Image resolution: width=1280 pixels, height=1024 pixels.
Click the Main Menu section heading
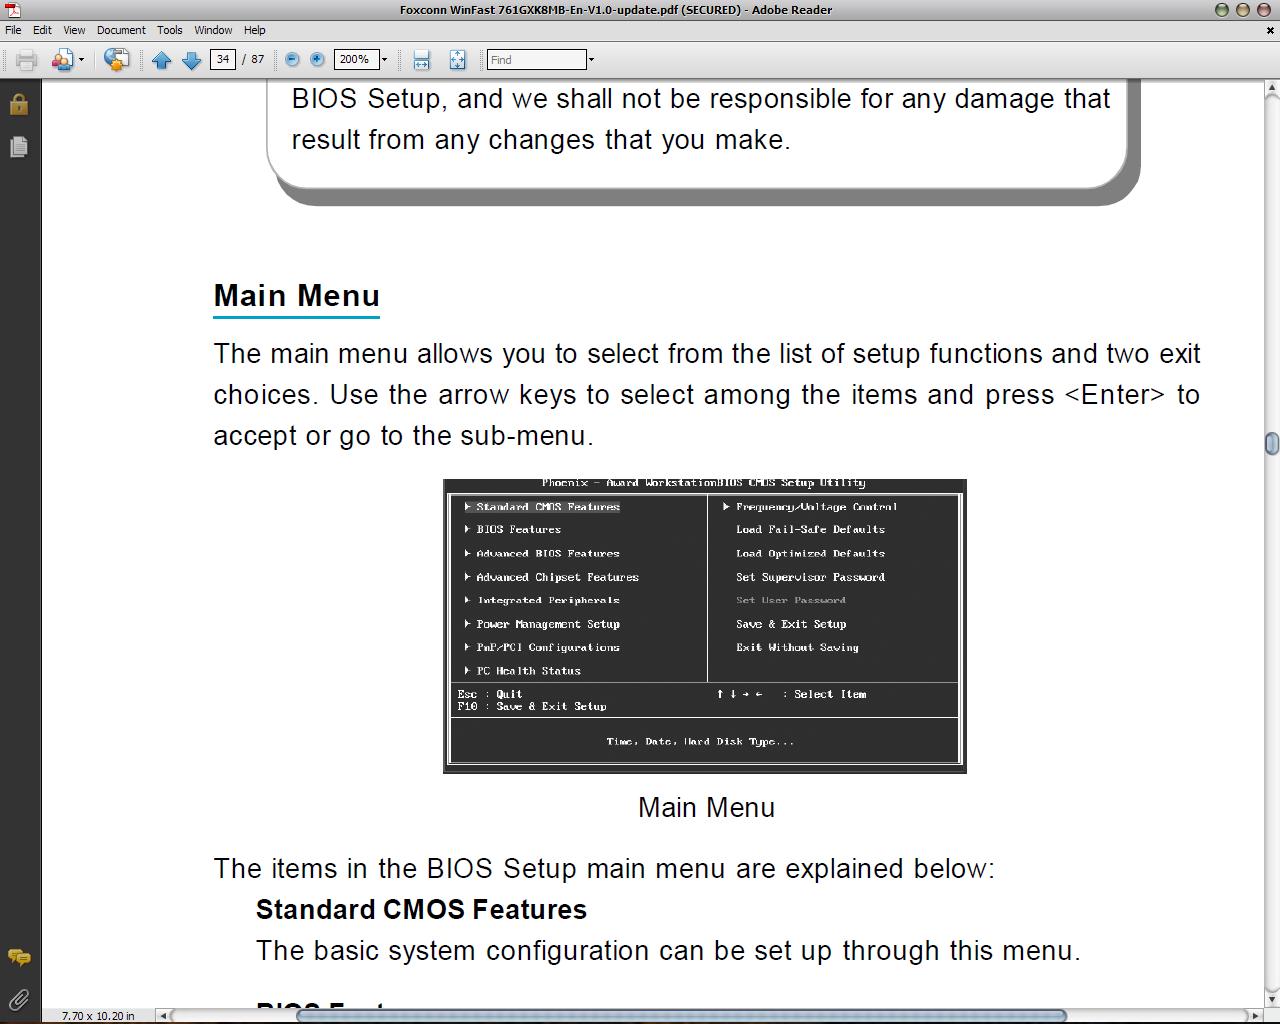(x=297, y=296)
